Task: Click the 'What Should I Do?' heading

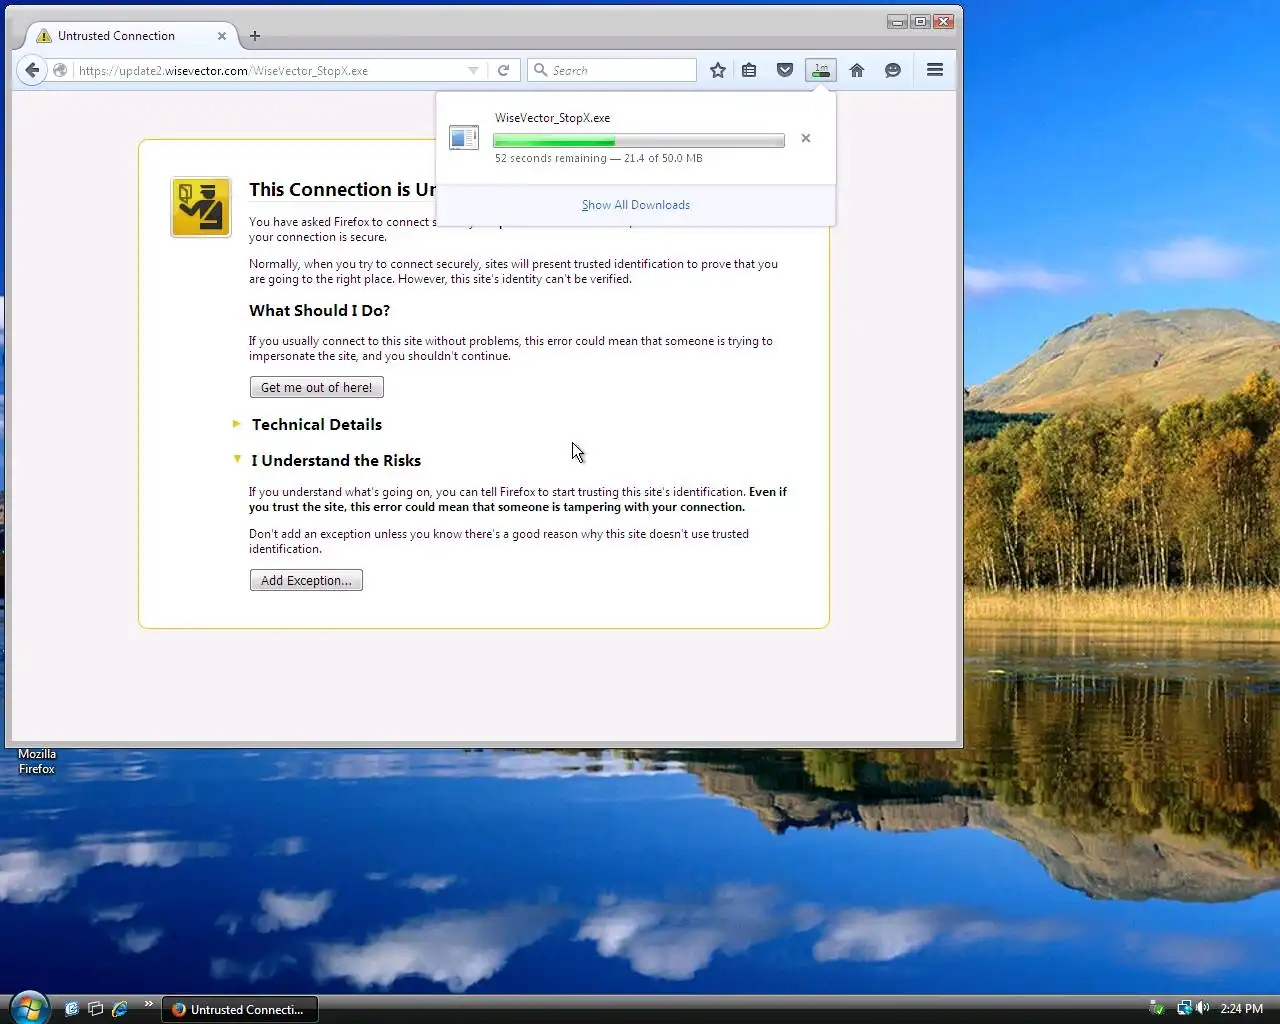Action: (319, 310)
